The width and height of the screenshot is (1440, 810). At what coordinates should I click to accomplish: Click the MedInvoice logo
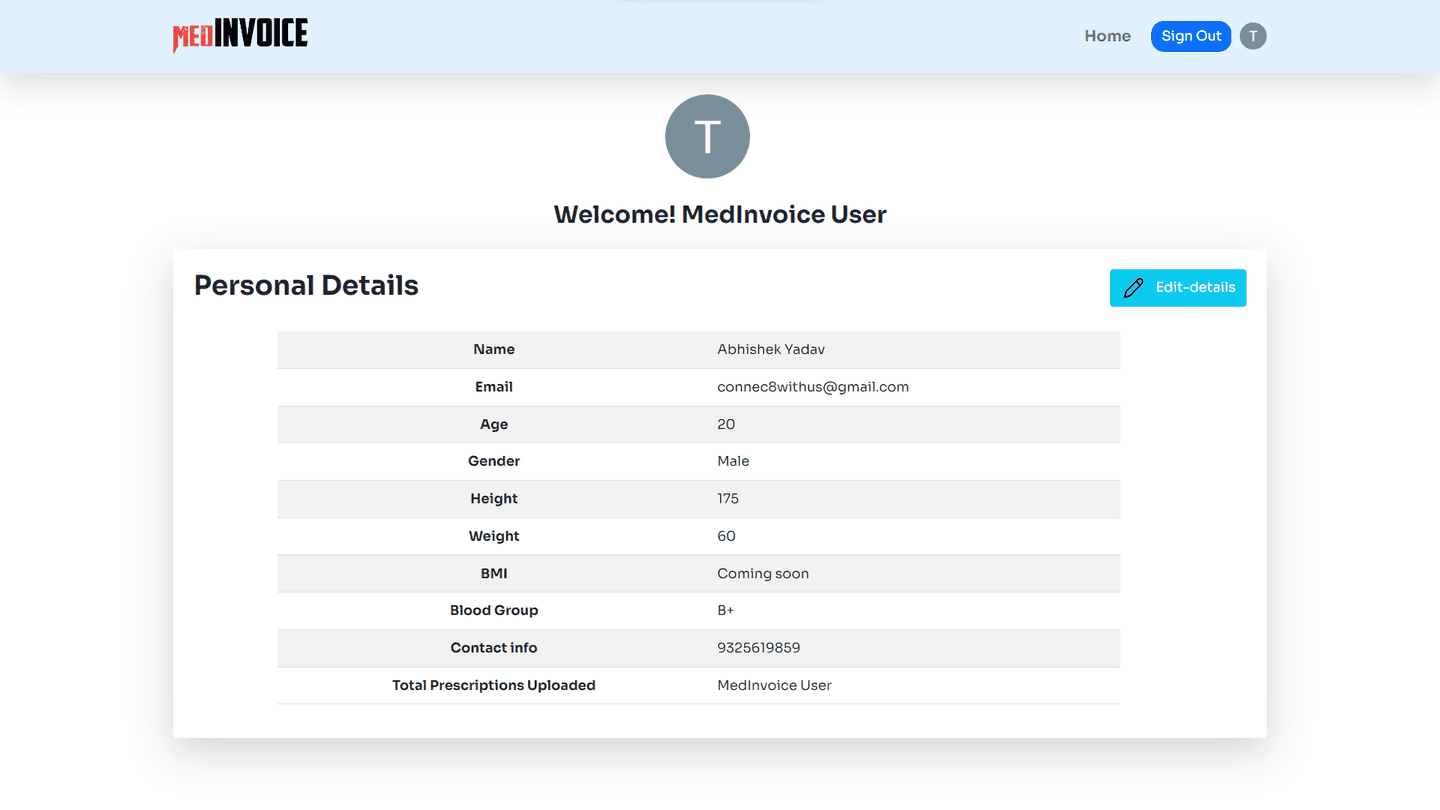(240, 36)
